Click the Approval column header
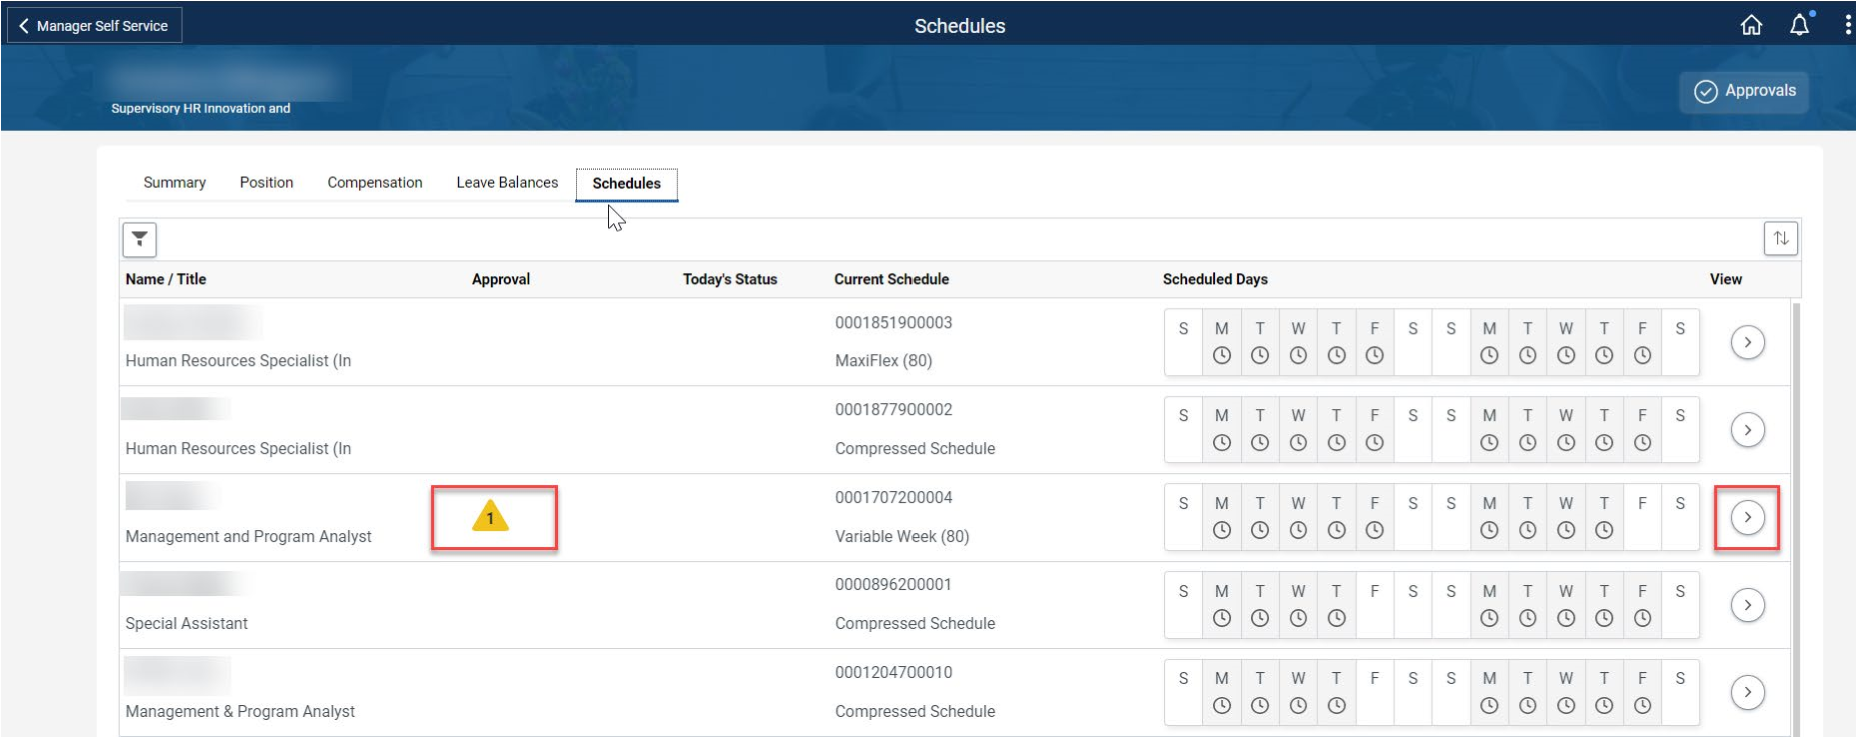This screenshot has width=1856, height=737. tap(501, 279)
